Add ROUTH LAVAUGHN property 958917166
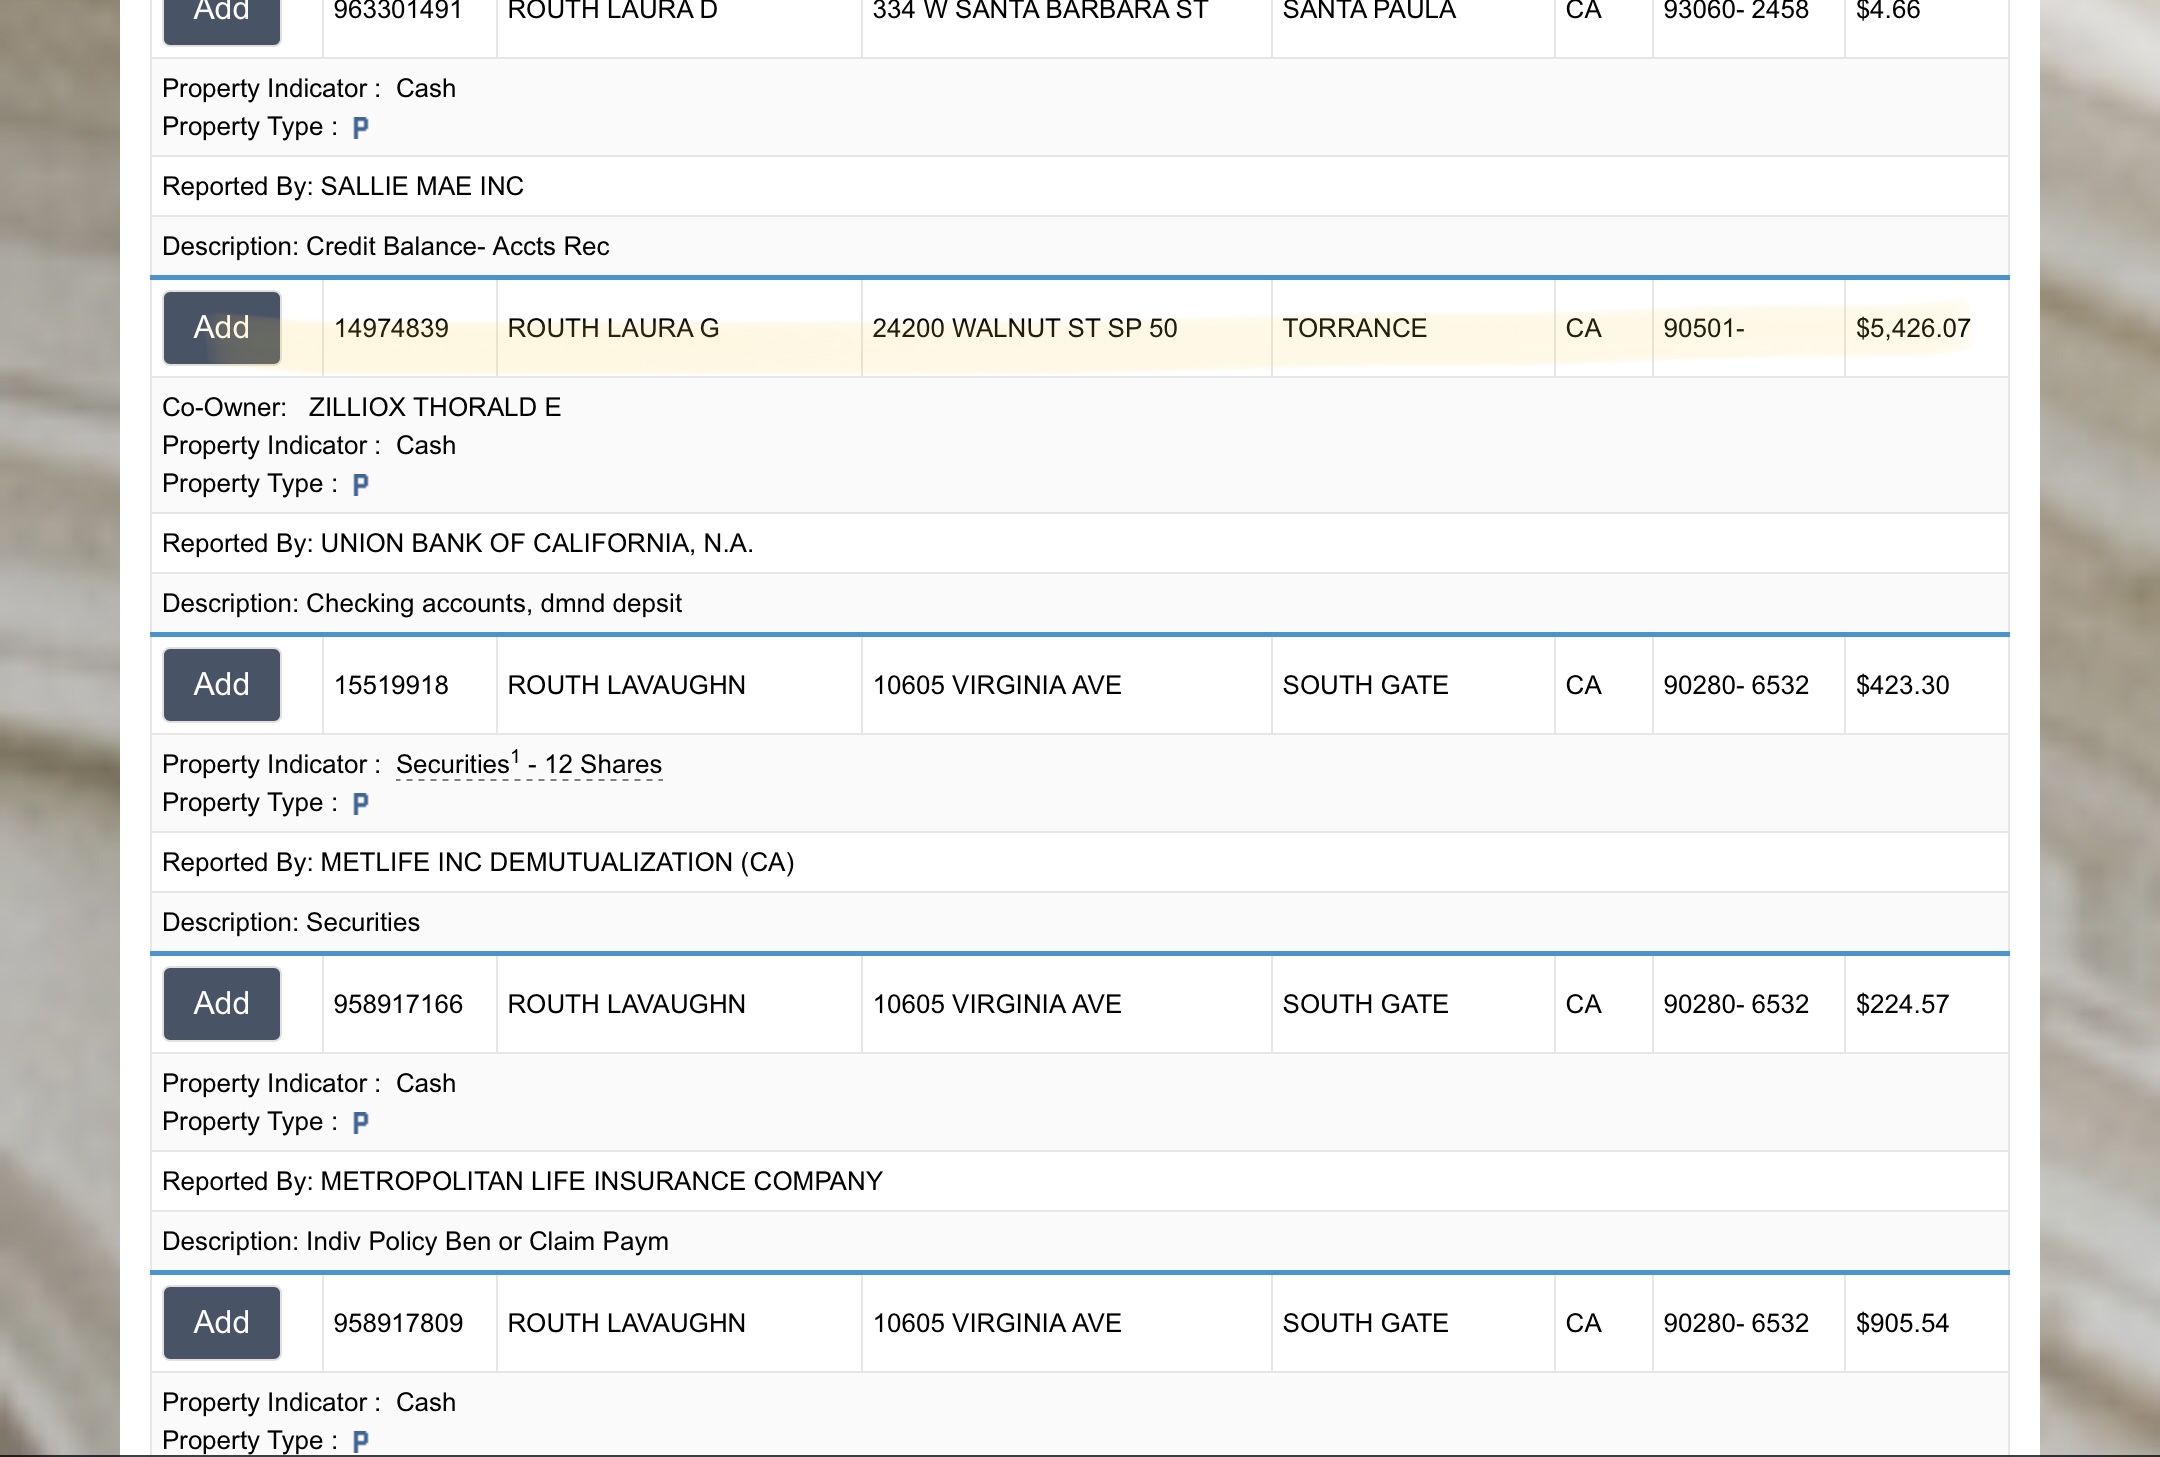This screenshot has width=2160, height=1457. pos(221,1004)
